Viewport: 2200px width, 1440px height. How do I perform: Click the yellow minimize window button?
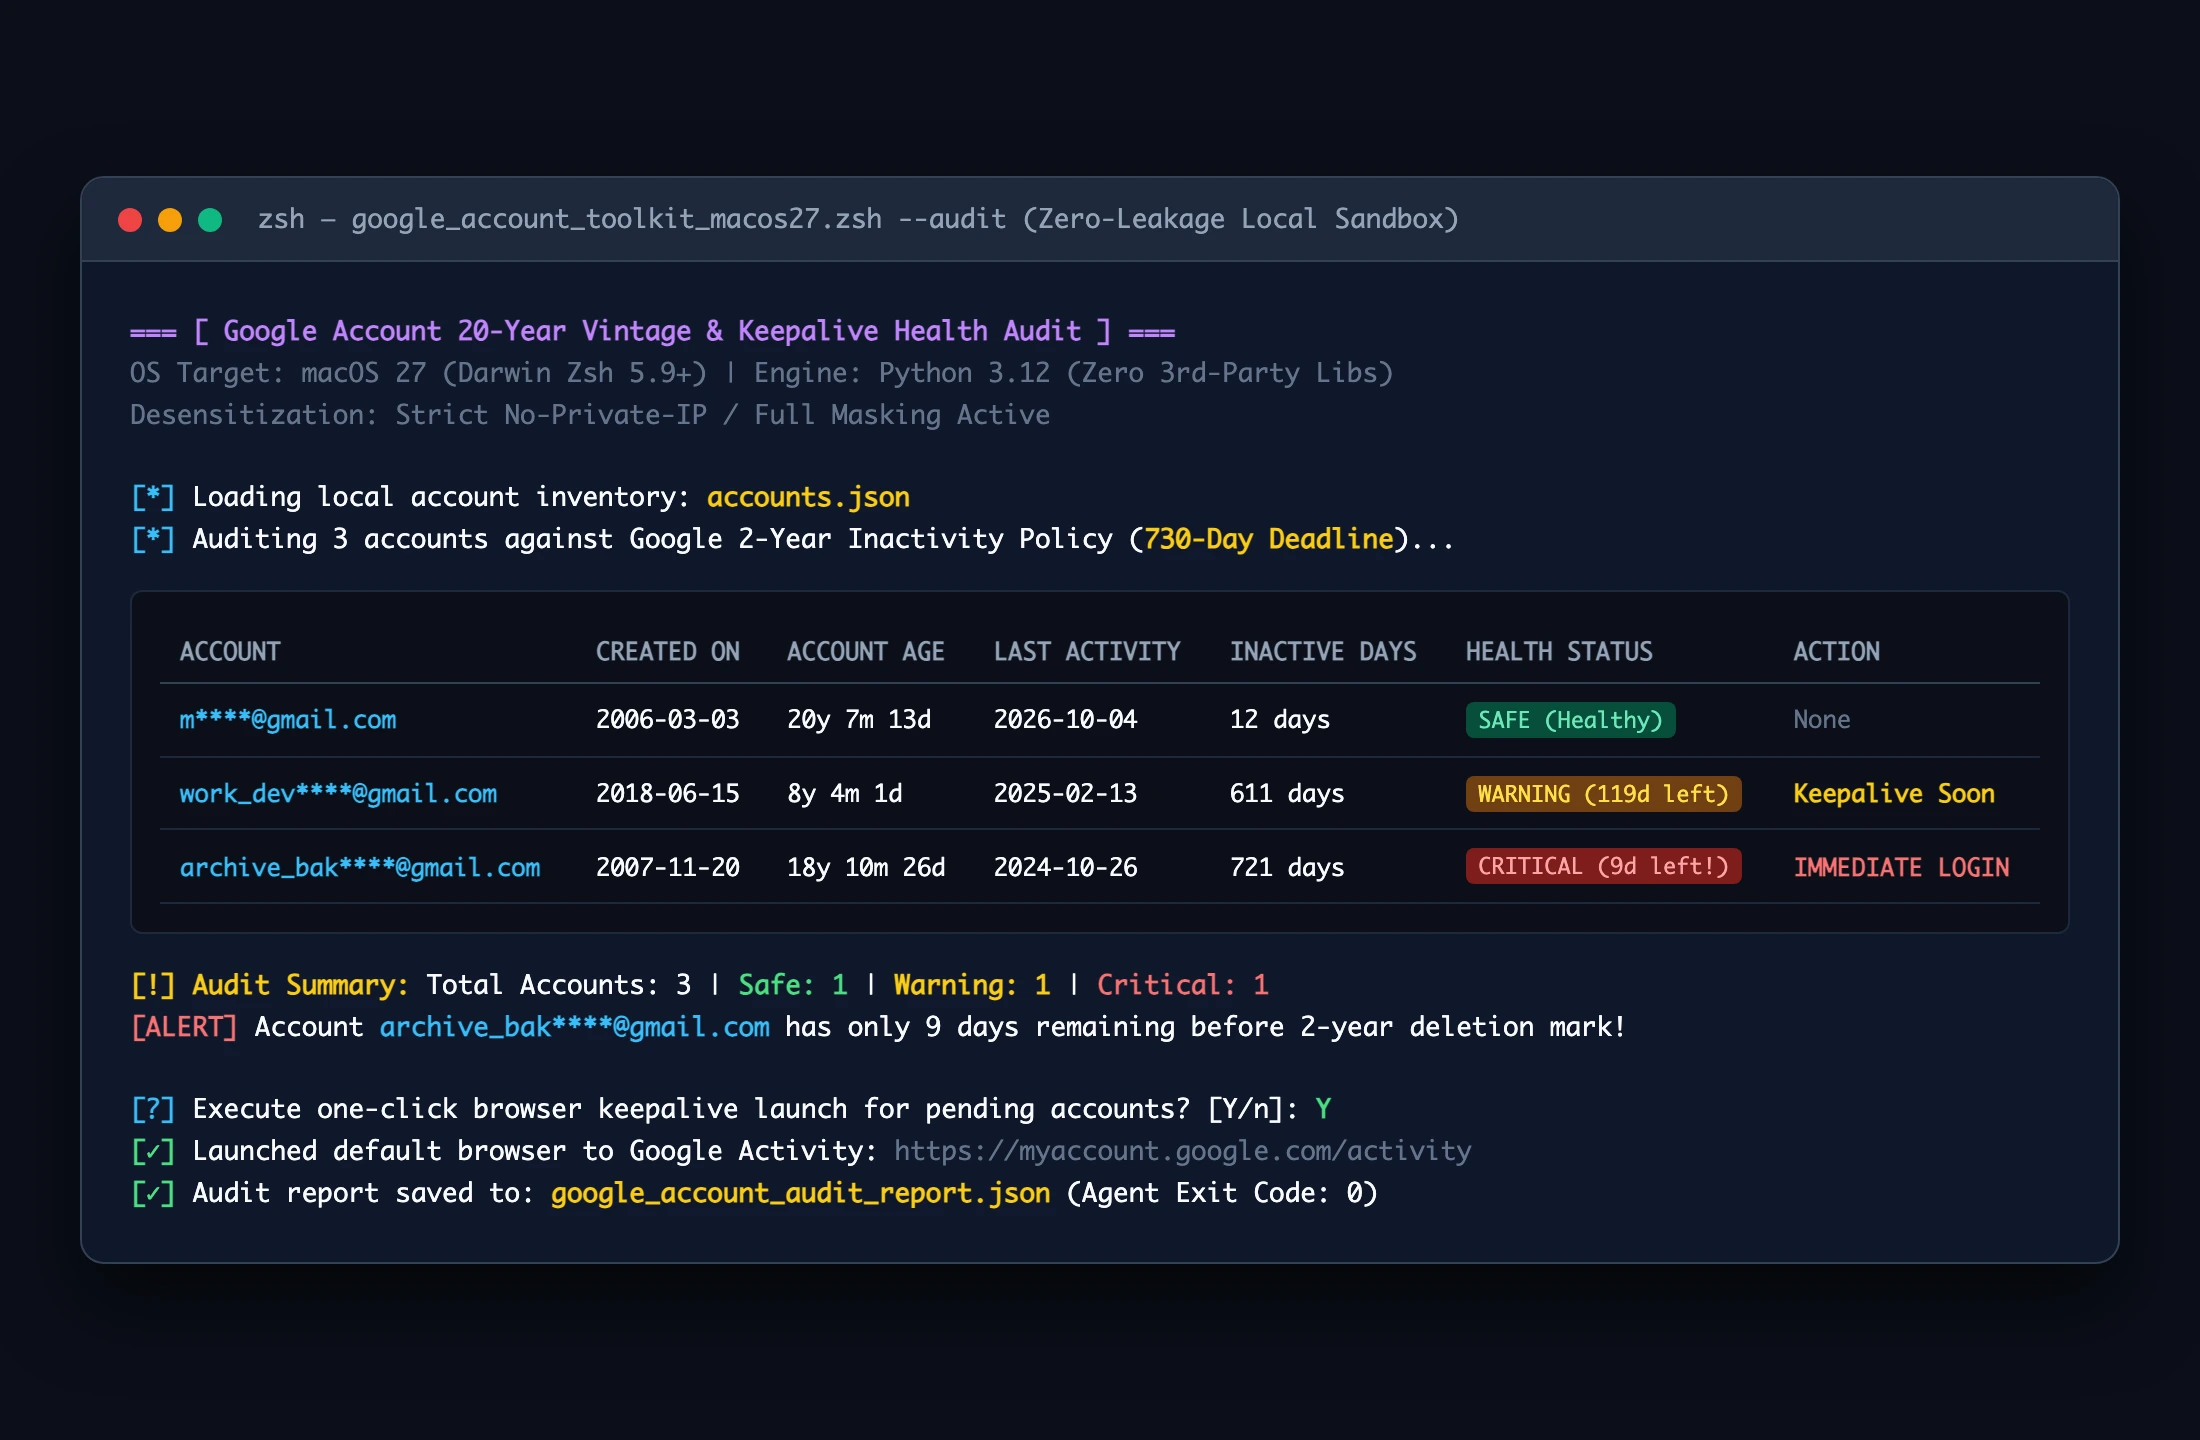point(170,220)
